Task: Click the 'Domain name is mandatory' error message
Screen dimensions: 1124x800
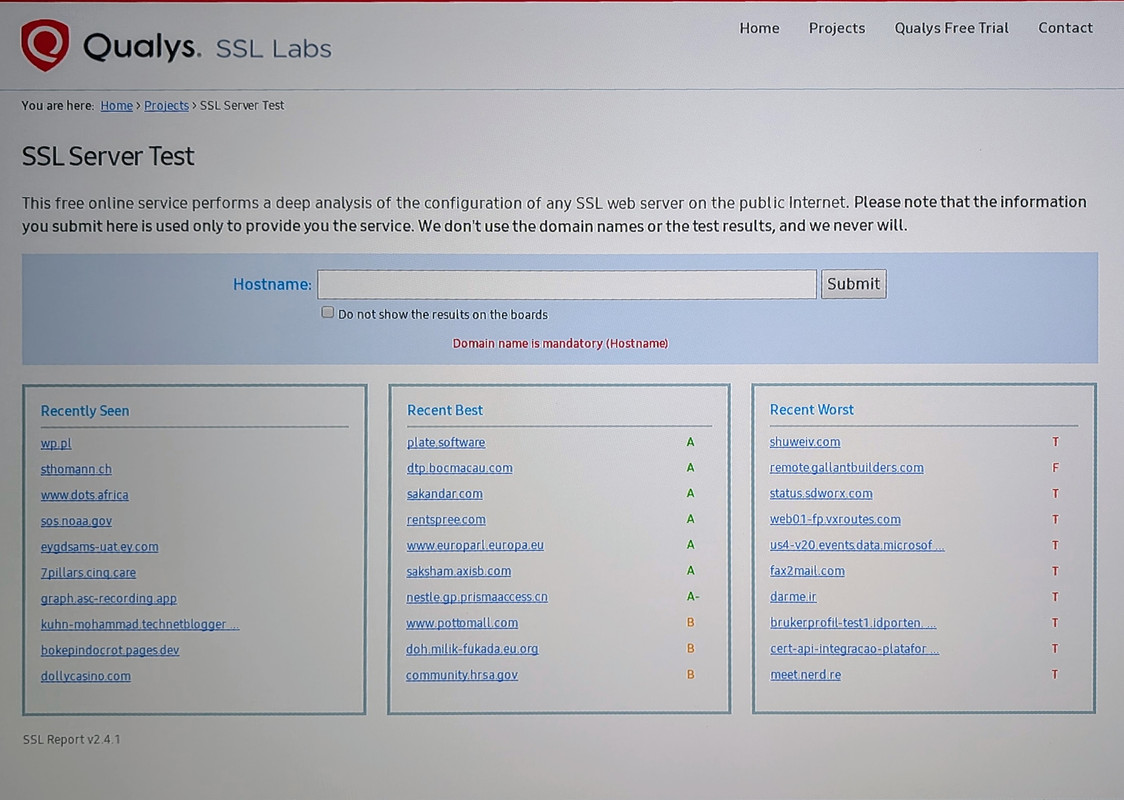Action: point(560,343)
